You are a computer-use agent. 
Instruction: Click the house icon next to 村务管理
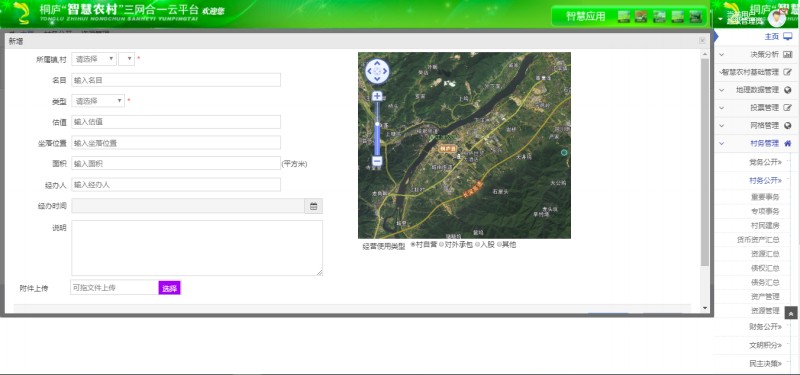[x=787, y=143]
